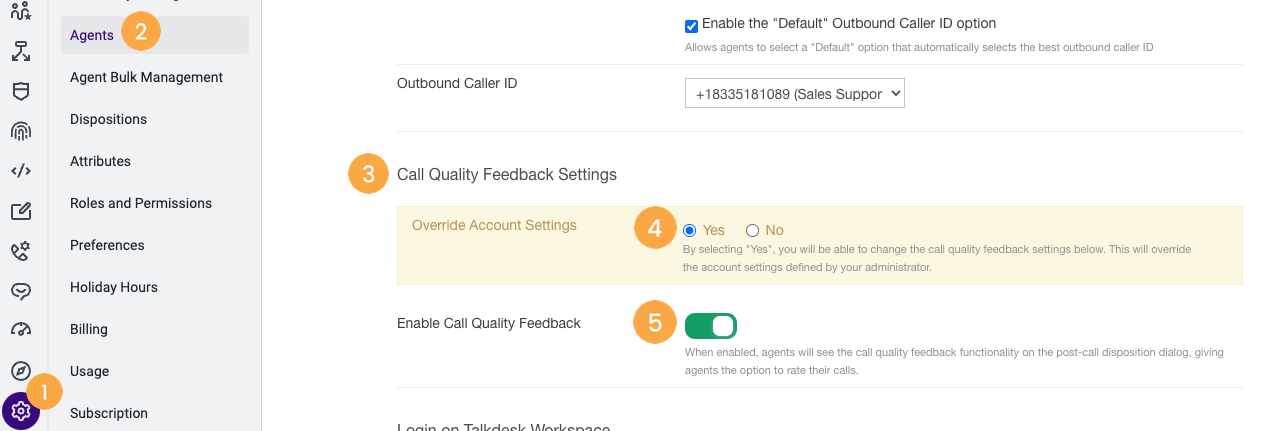The height and width of the screenshot is (431, 1262).
Task: Select Yes for Override Account Settings
Action: click(689, 230)
